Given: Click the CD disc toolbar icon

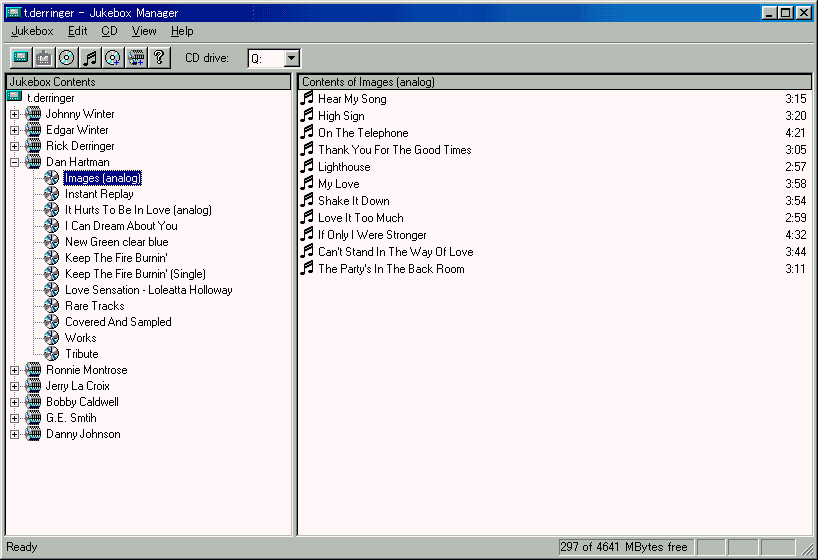Looking at the screenshot, I should pos(66,58).
